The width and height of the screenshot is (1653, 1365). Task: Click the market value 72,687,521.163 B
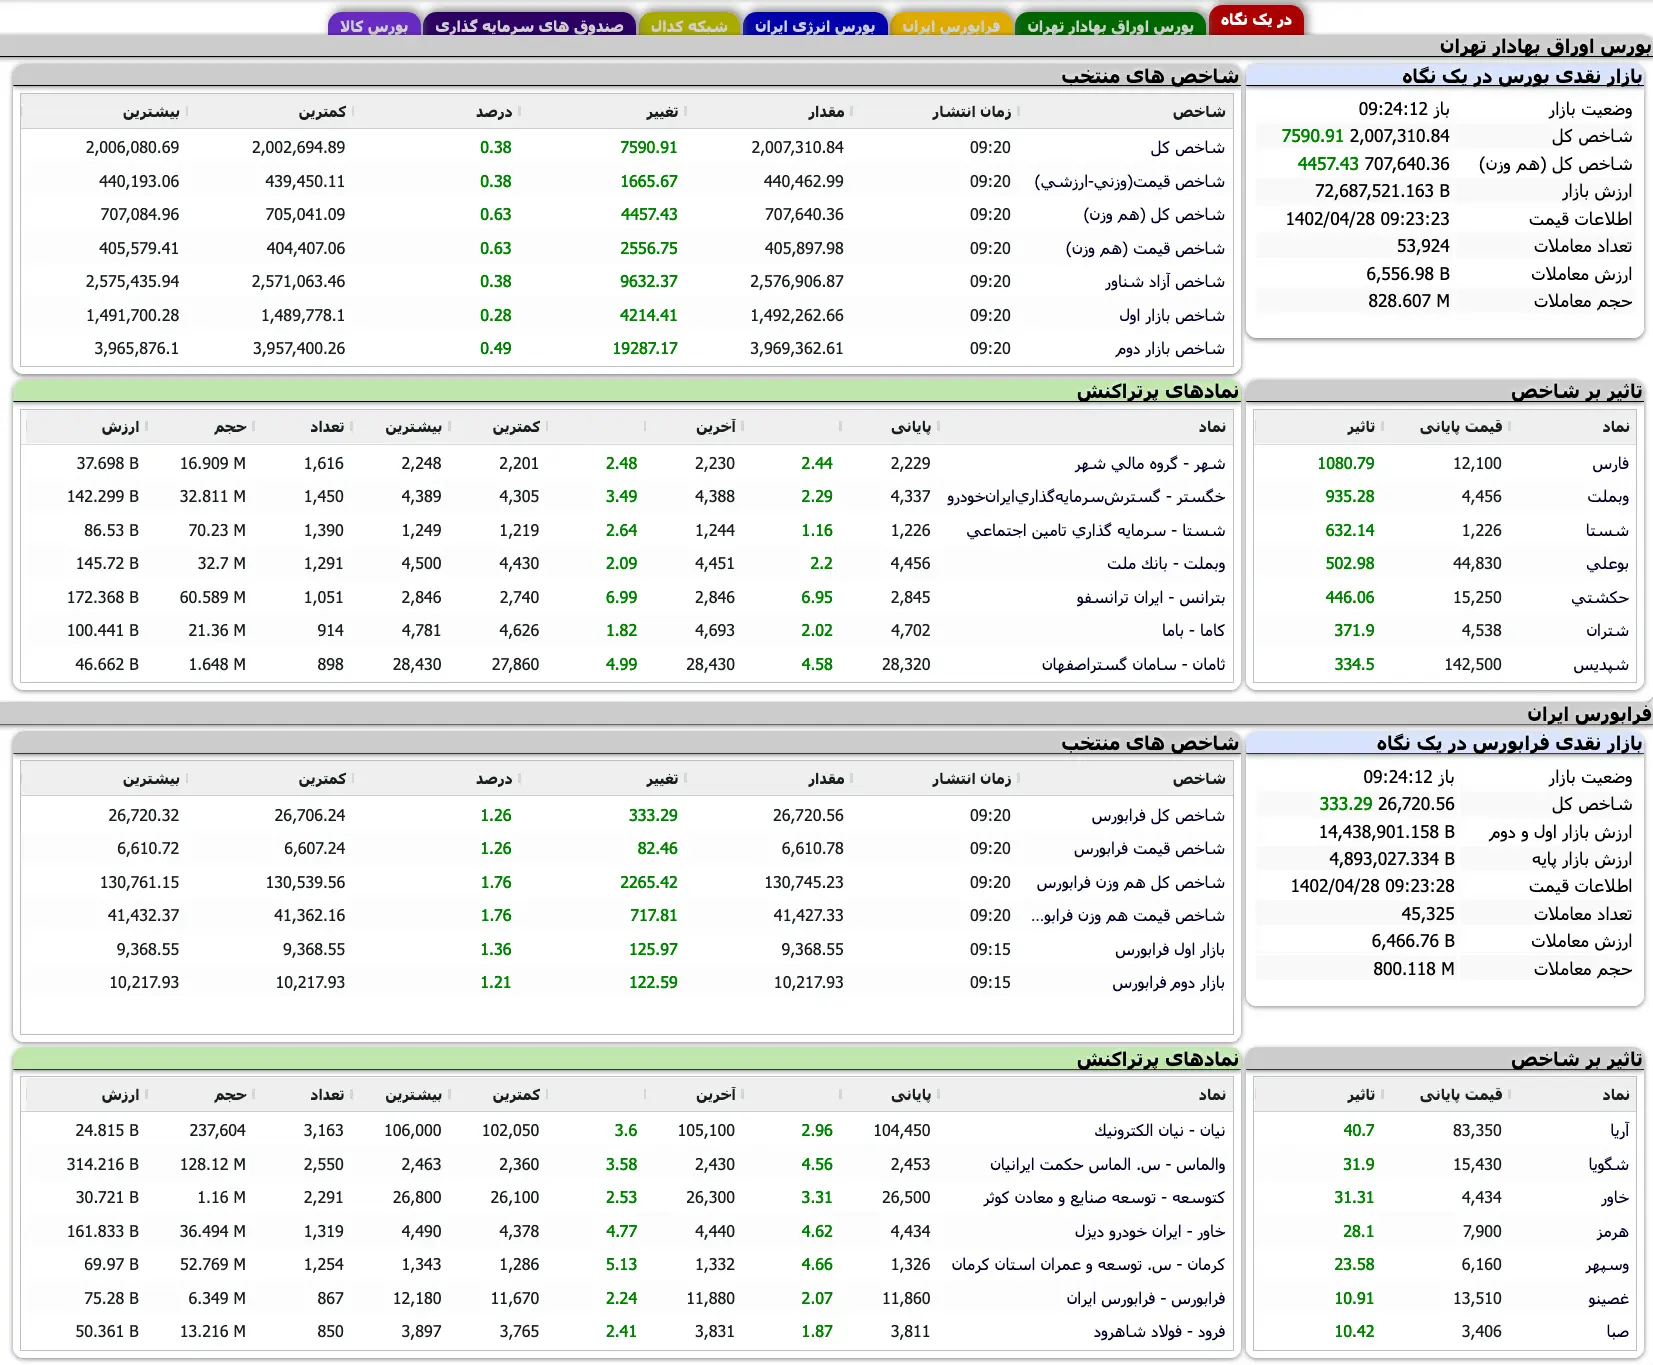click(x=1382, y=191)
